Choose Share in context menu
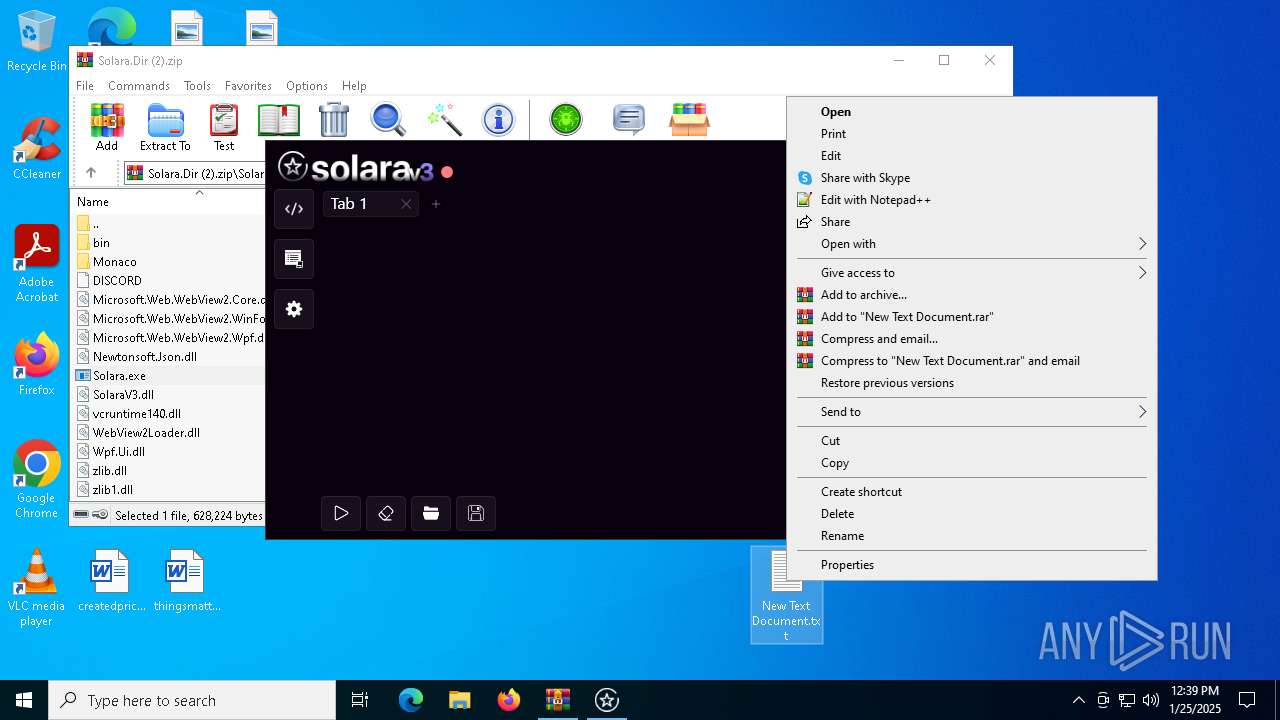The height and width of the screenshot is (720, 1280). coord(972,222)
